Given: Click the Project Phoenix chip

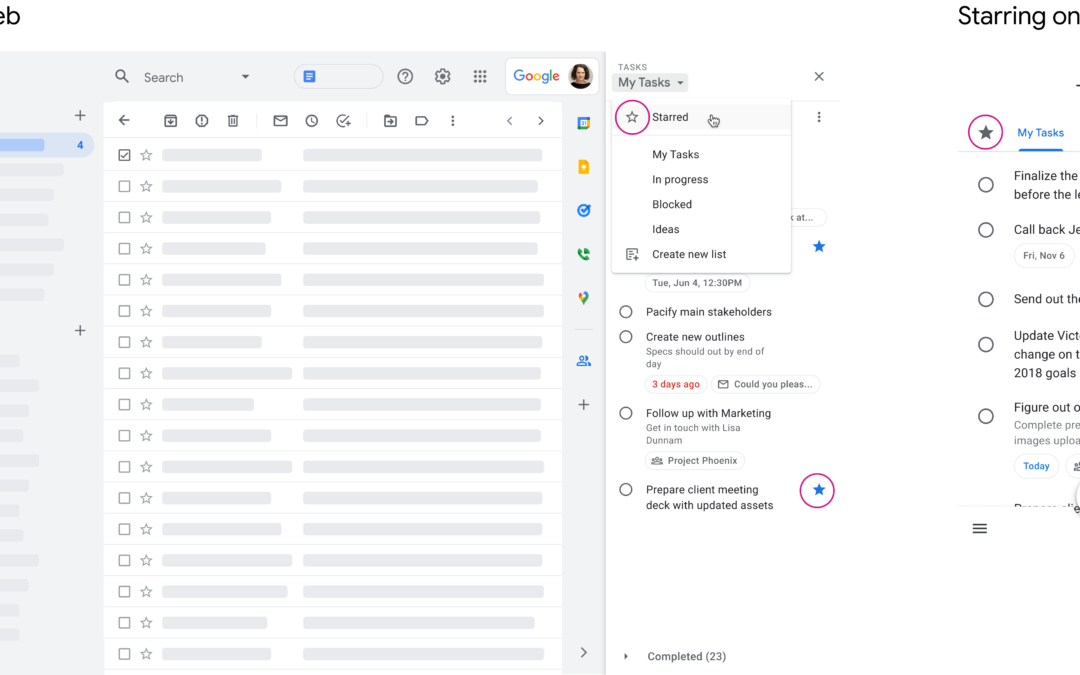Looking at the screenshot, I should pos(694,460).
